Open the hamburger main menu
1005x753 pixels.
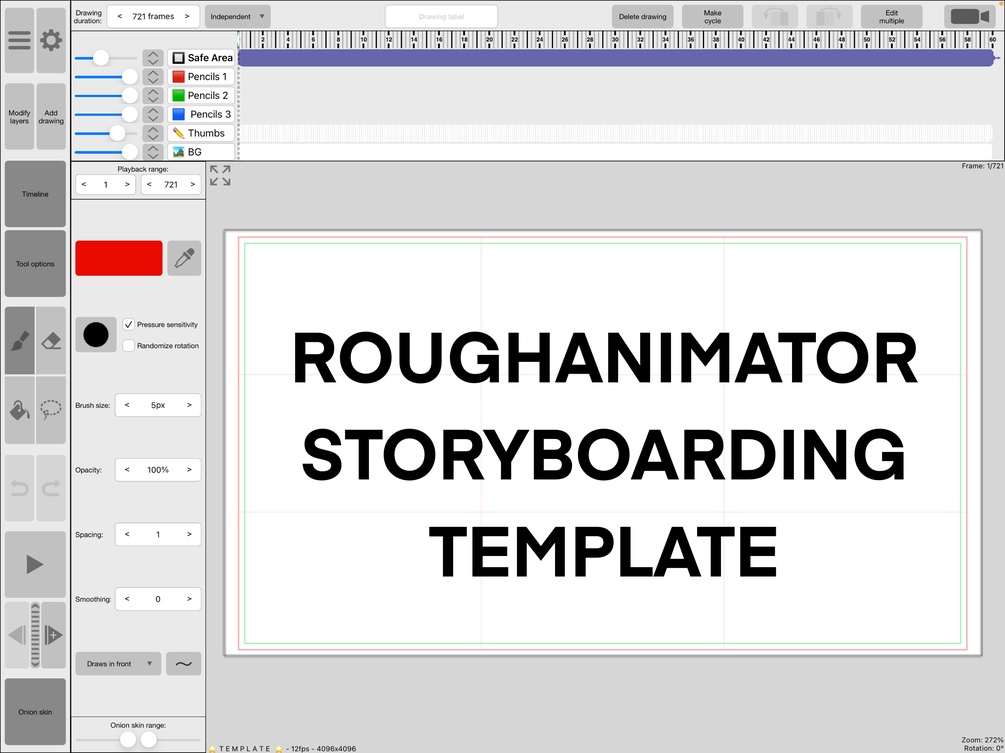[19, 40]
